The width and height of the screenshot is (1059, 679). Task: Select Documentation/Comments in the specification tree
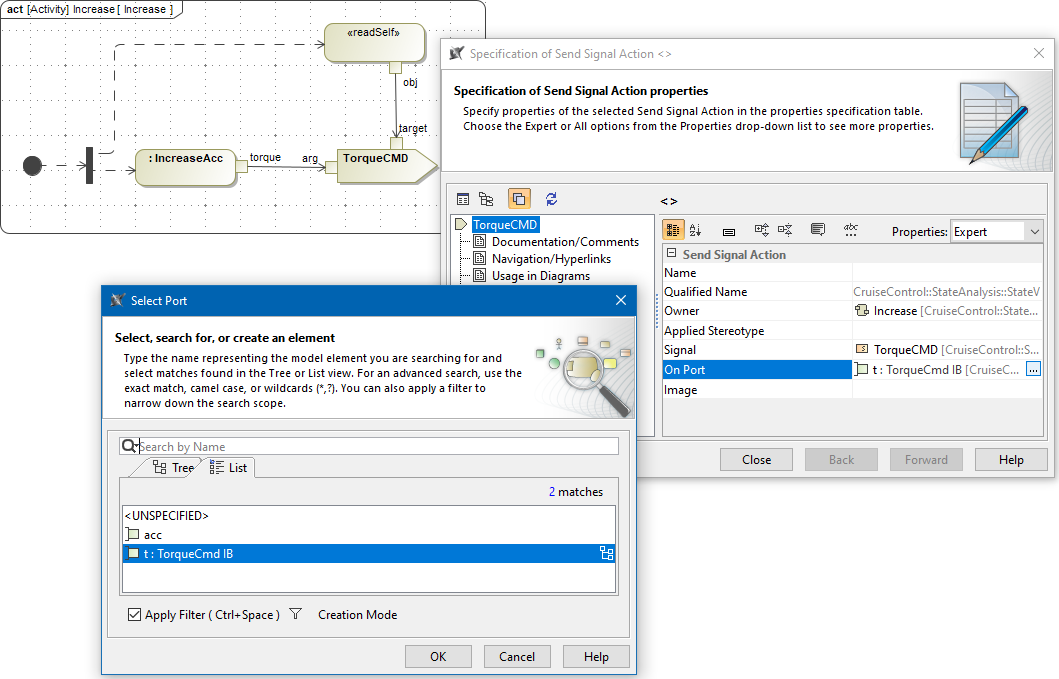pos(565,242)
